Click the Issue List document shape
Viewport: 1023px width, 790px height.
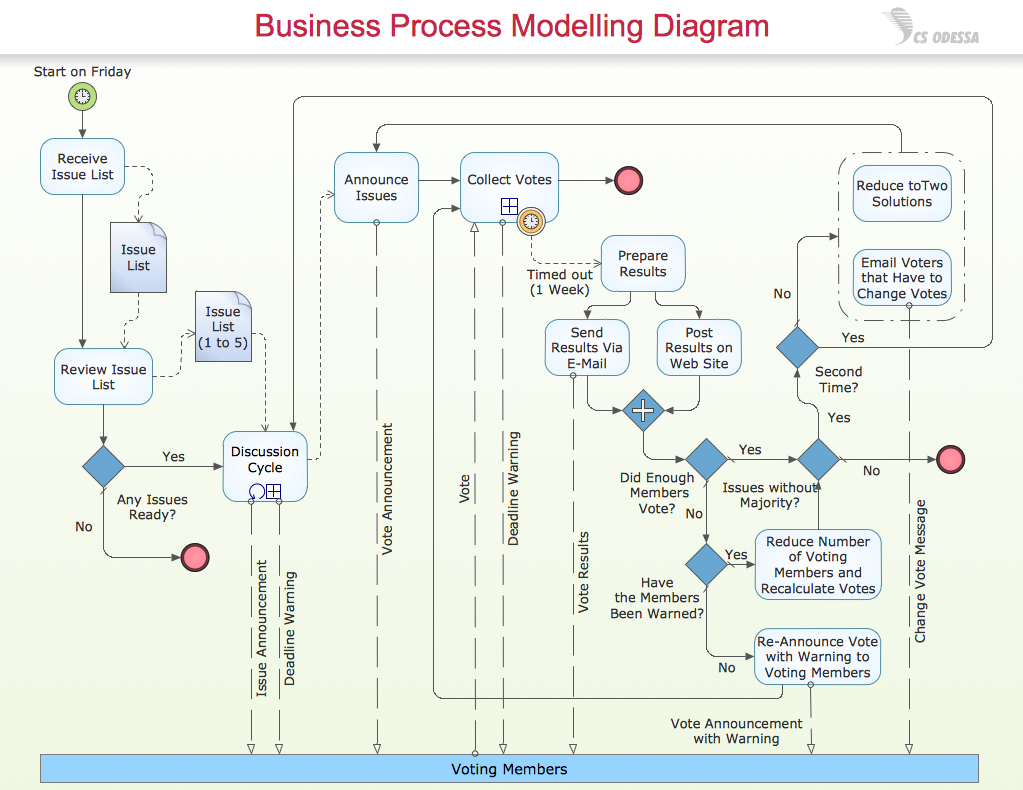(138, 257)
